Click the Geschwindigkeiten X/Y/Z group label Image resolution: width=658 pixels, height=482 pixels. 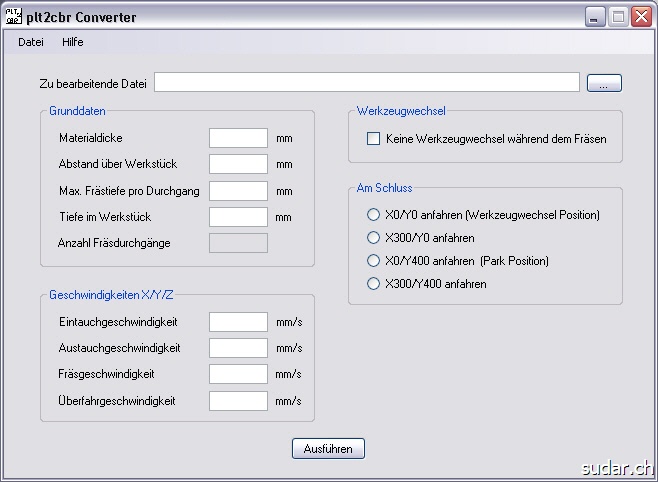[x=111, y=295]
